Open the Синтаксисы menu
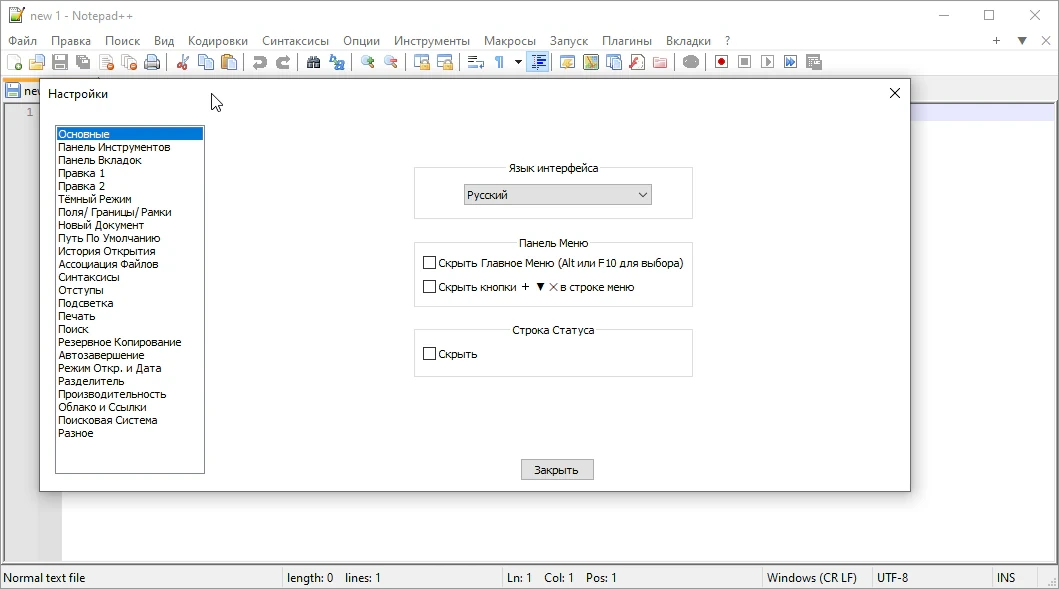 pos(295,41)
